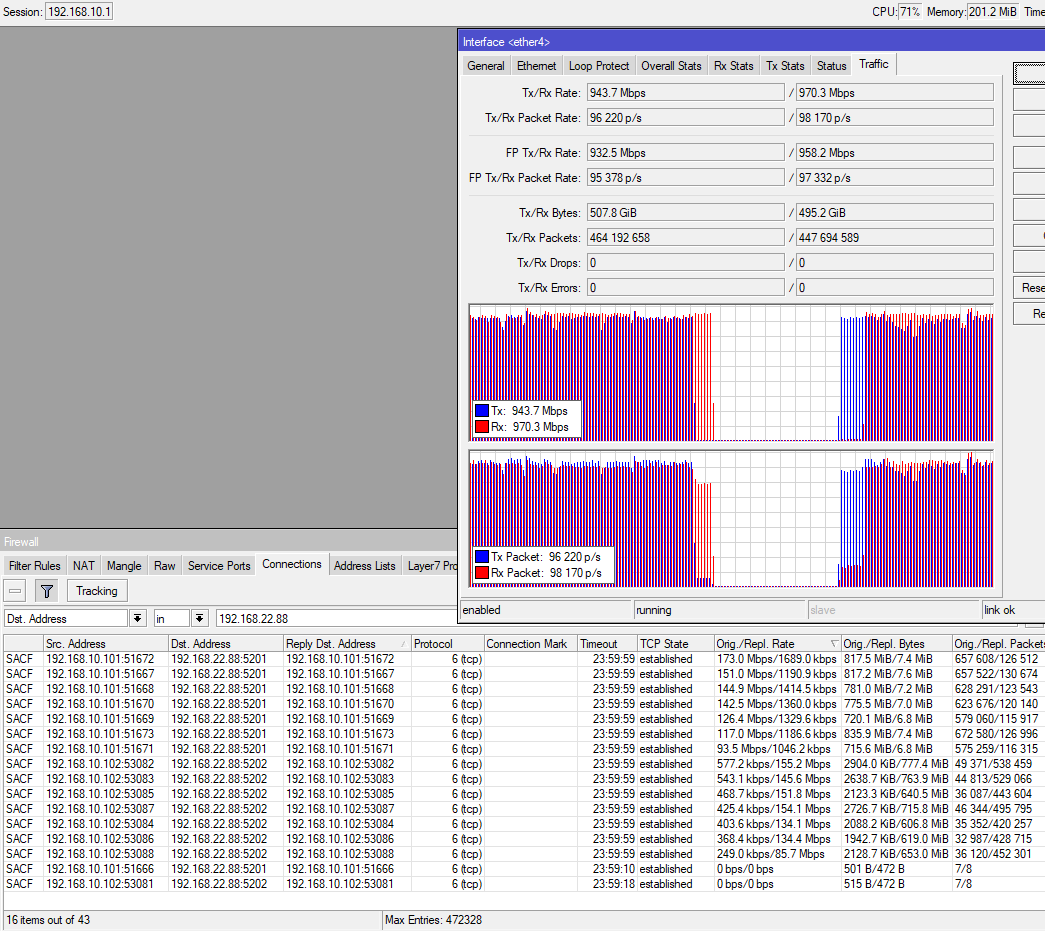Select the connection from 192.168.10.102:53082
This screenshot has width=1045, height=931.
click(100, 764)
